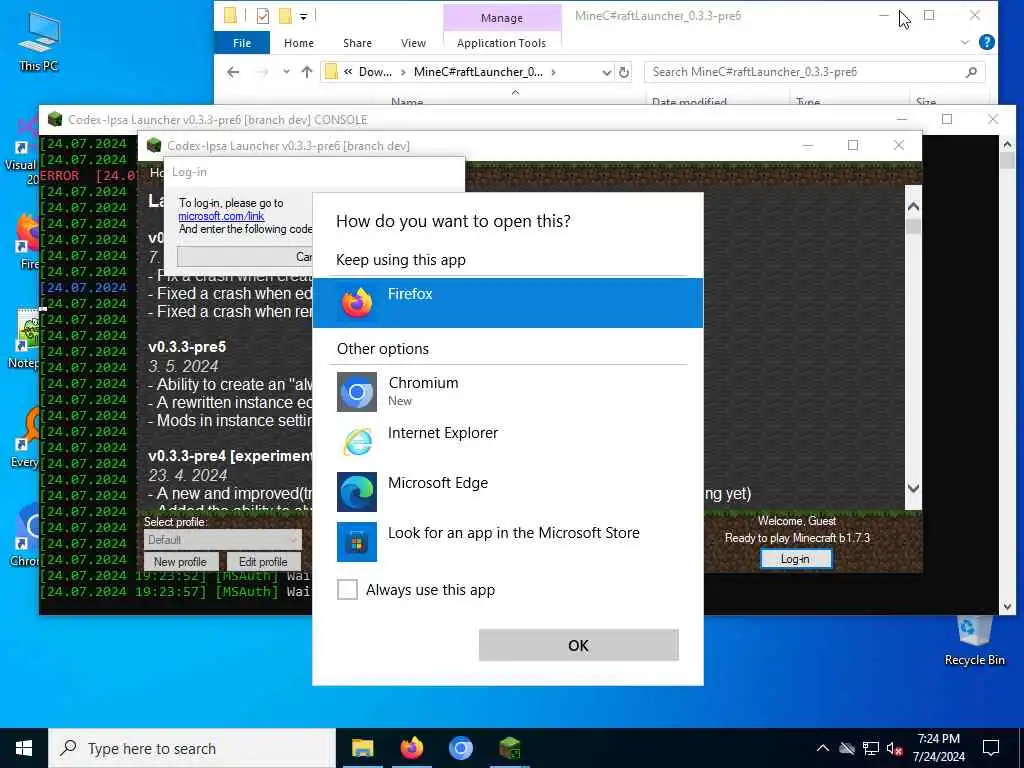Click the taskbar search box

[192, 748]
